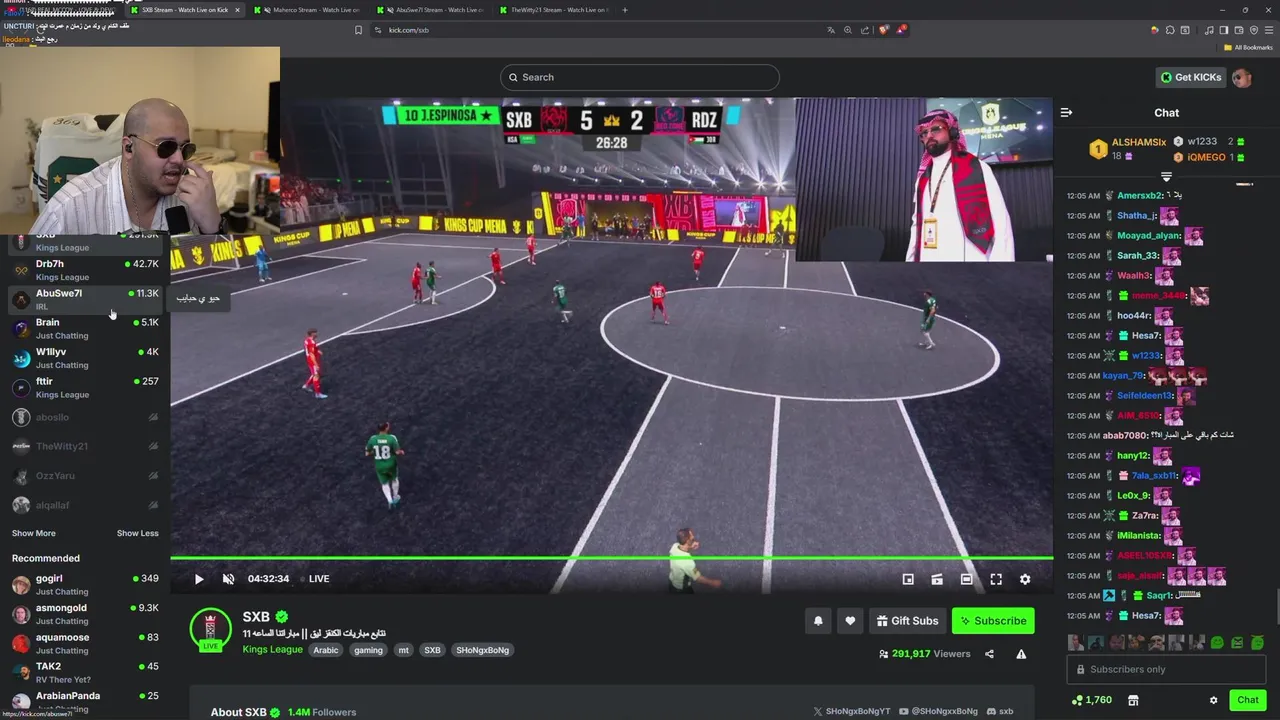Image resolution: width=1280 pixels, height=720 pixels.
Task: View the 1,760 channel points balance
Action: click(1091, 700)
